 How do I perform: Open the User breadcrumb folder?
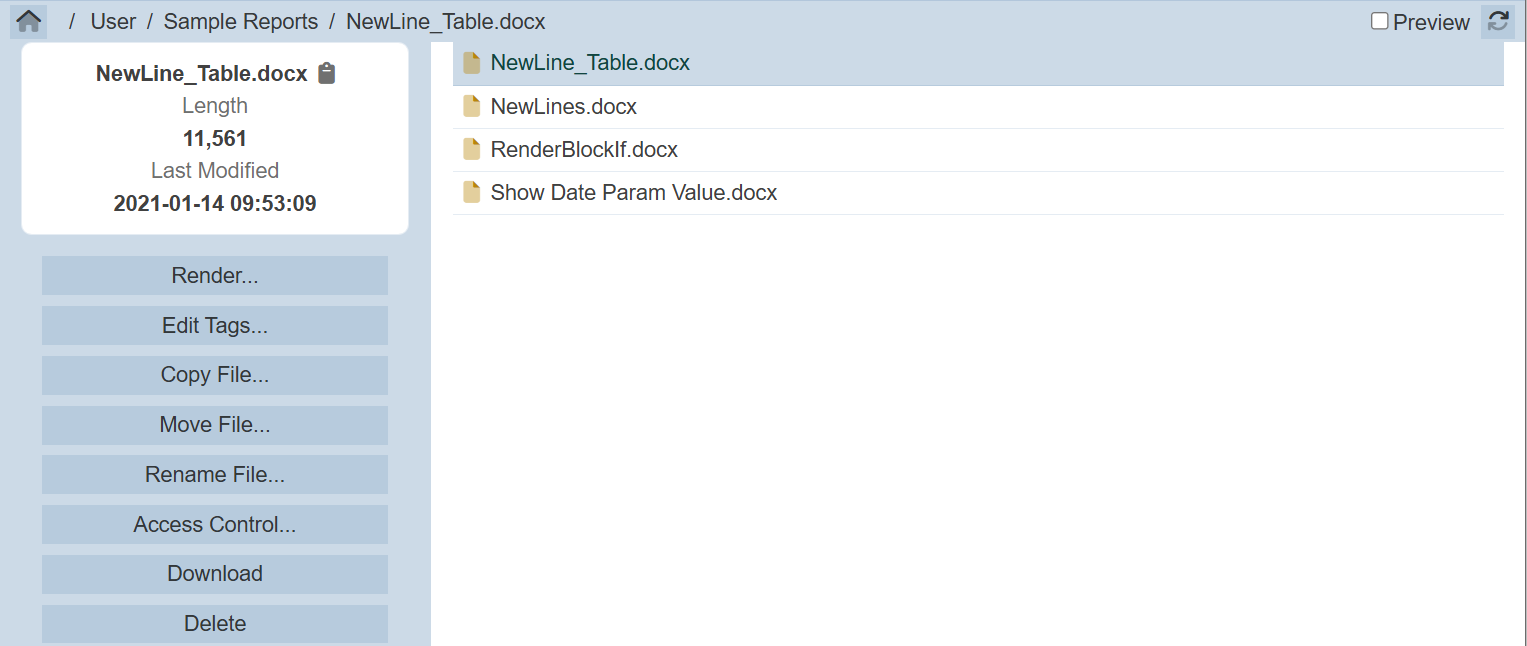coord(113,21)
